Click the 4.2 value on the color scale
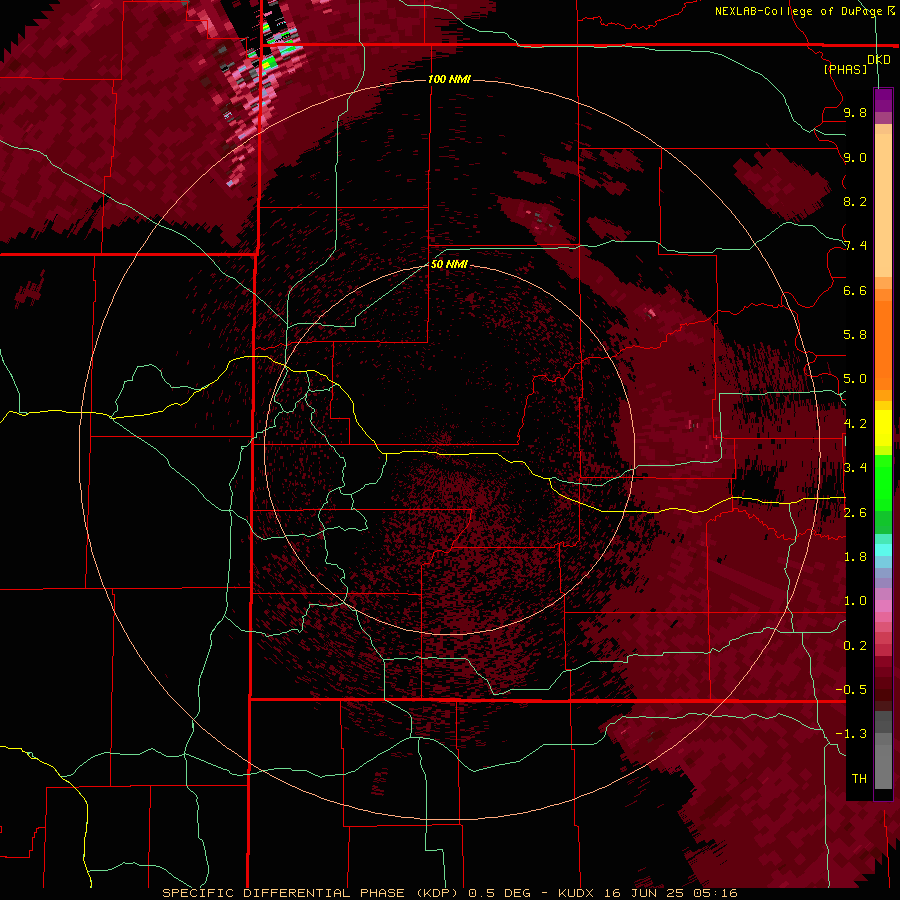The height and width of the screenshot is (900, 900). pos(855,424)
